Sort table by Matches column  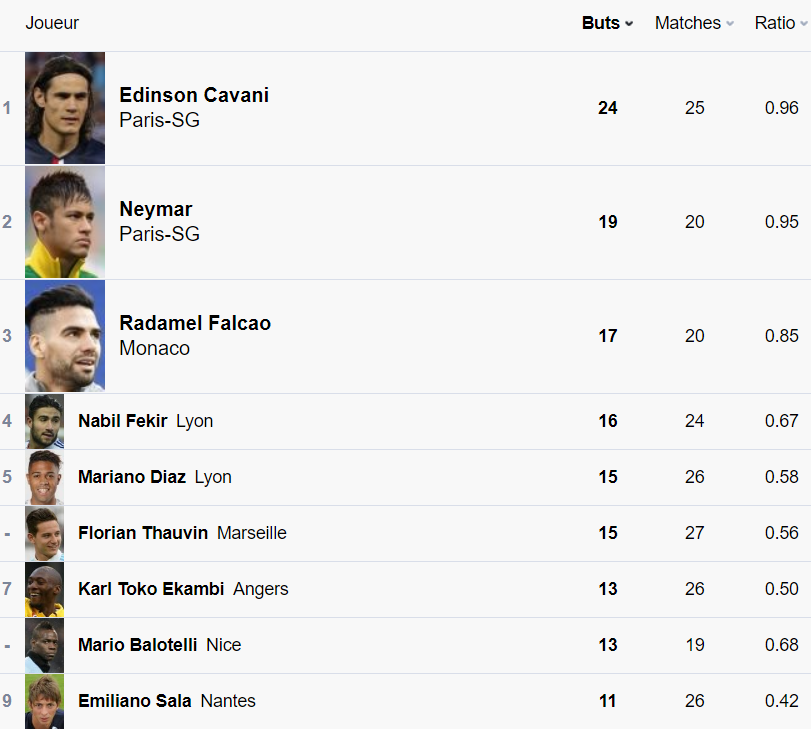(x=694, y=23)
